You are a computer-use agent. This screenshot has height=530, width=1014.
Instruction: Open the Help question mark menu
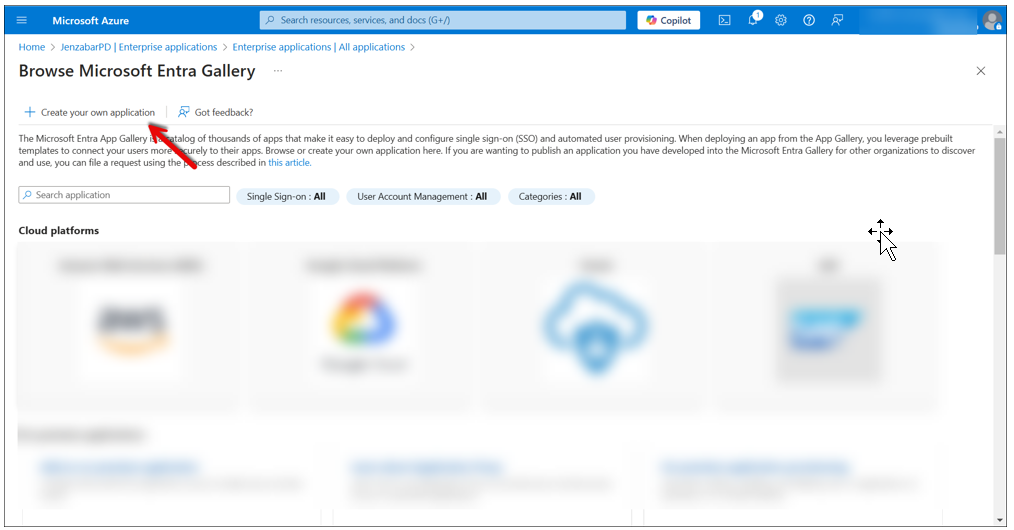(808, 20)
